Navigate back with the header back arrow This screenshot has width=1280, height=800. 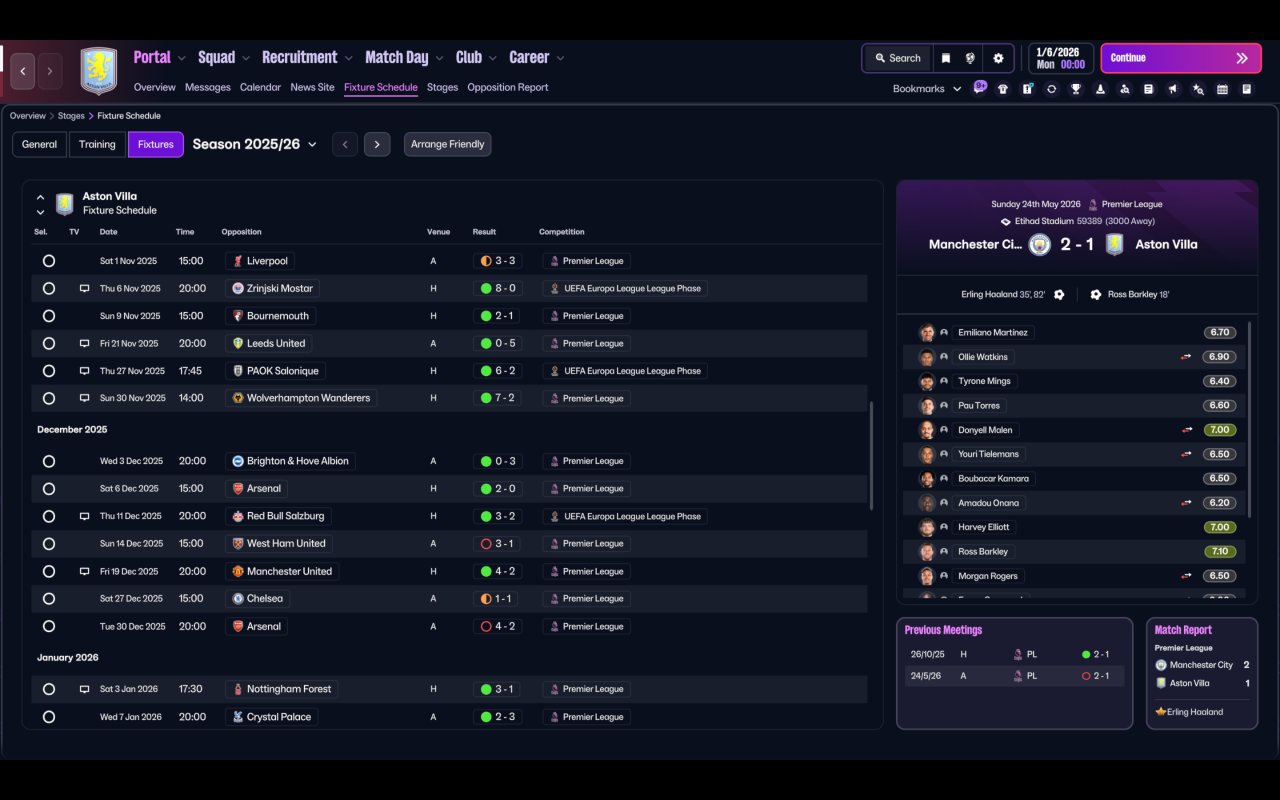22,71
